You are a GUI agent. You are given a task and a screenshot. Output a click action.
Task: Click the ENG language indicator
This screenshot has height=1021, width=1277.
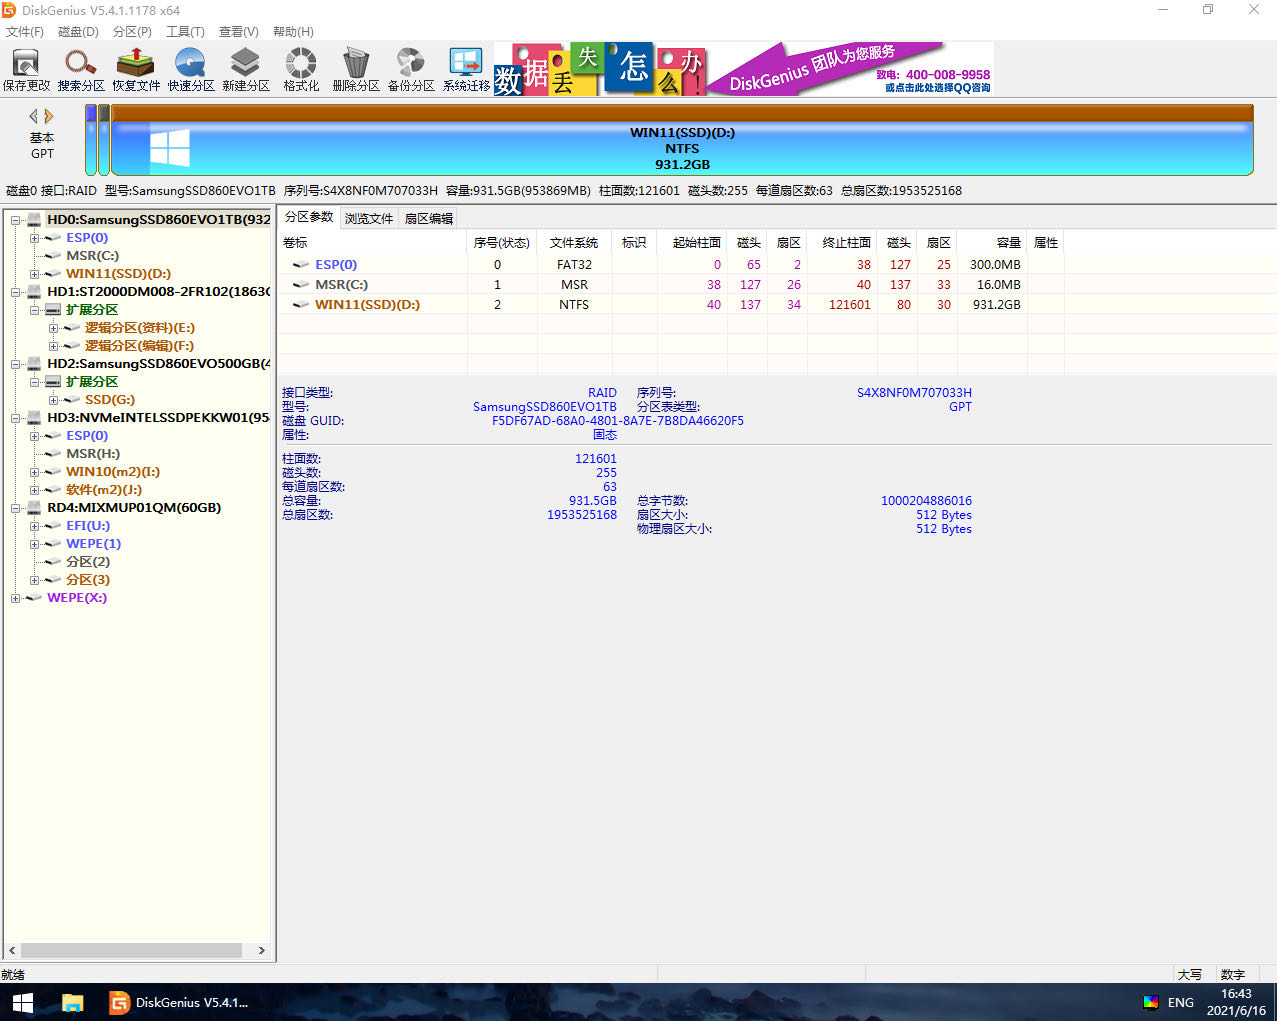click(x=1181, y=1002)
